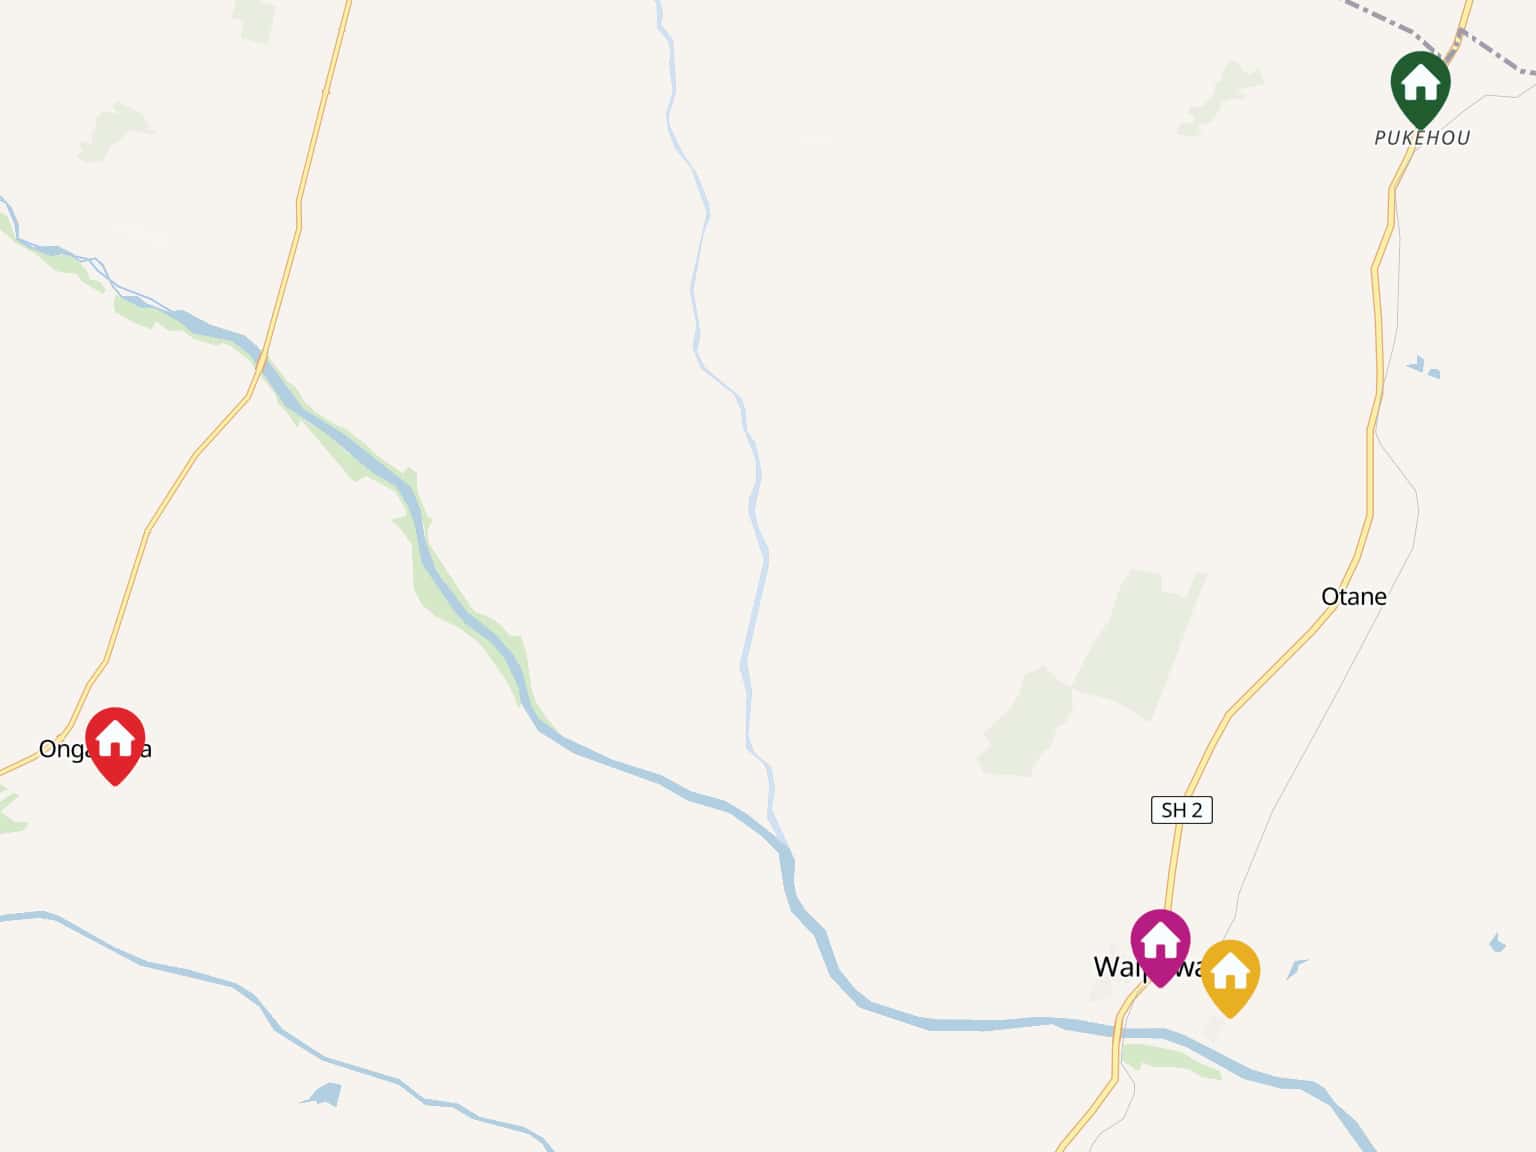Image resolution: width=1536 pixels, height=1152 pixels.
Task: Click the Waipawa town name text
Action: [1150, 967]
